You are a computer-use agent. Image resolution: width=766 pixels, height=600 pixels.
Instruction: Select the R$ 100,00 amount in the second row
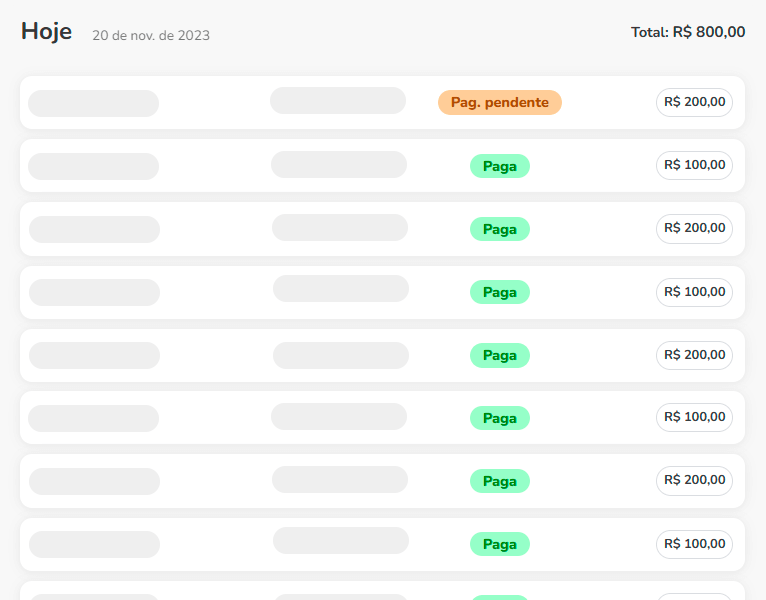[x=694, y=165]
